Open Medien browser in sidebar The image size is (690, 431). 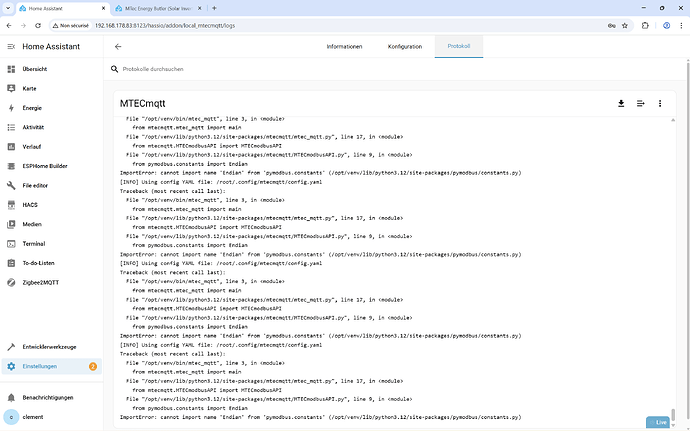[x=51, y=224]
